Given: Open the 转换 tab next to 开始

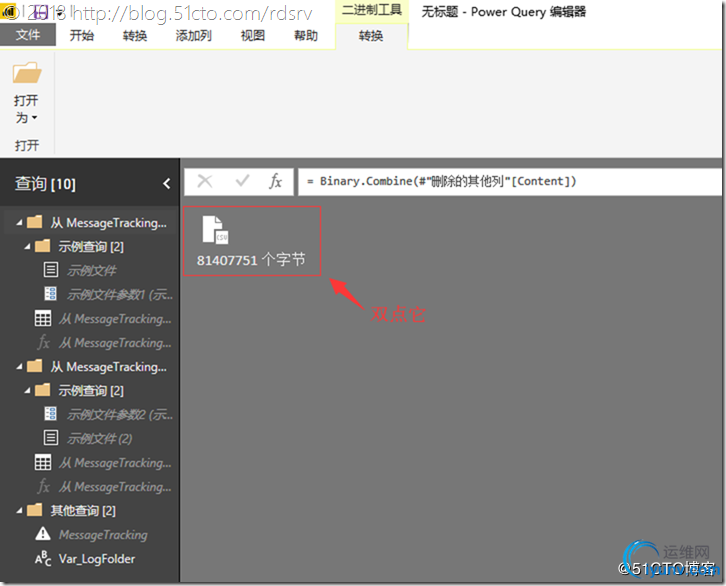Looking at the screenshot, I should pos(135,35).
